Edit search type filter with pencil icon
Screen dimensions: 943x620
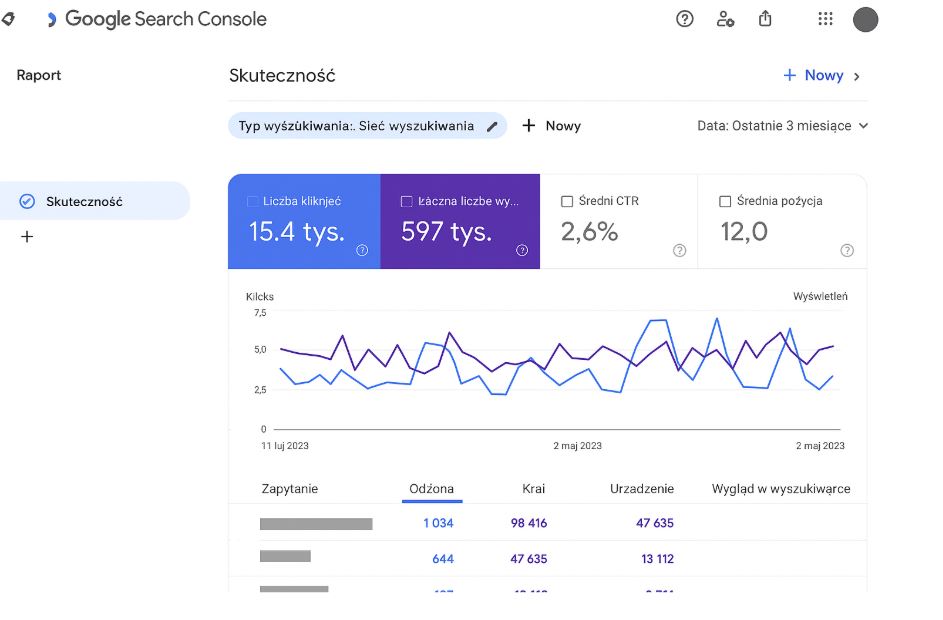[x=492, y=126]
